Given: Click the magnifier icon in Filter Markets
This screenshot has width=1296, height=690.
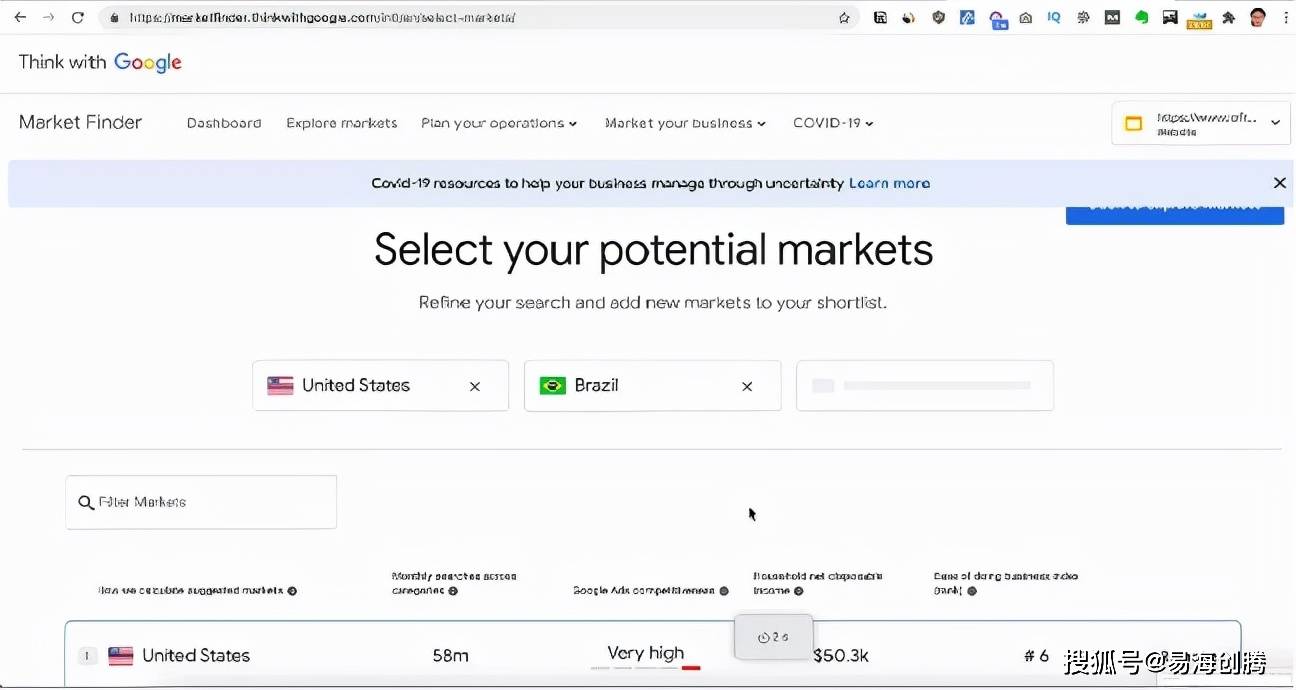Looking at the screenshot, I should tap(86, 502).
